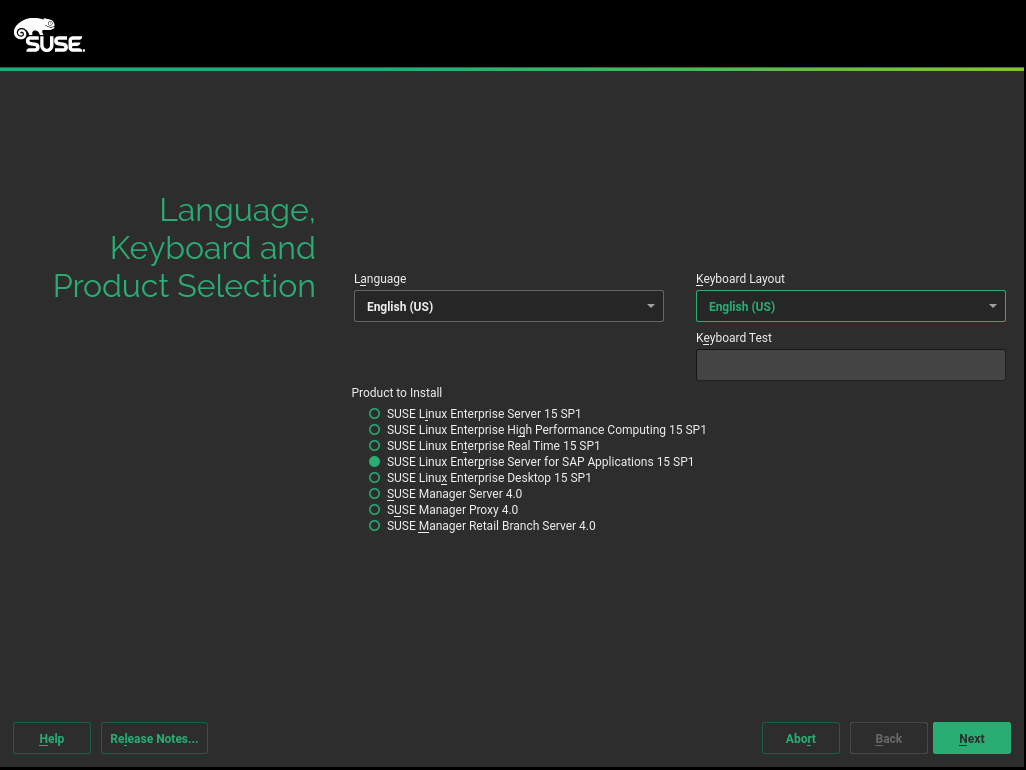1026x770 pixels.
Task: Pick Server for SAP Applications radio button
Action: coord(375,462)
